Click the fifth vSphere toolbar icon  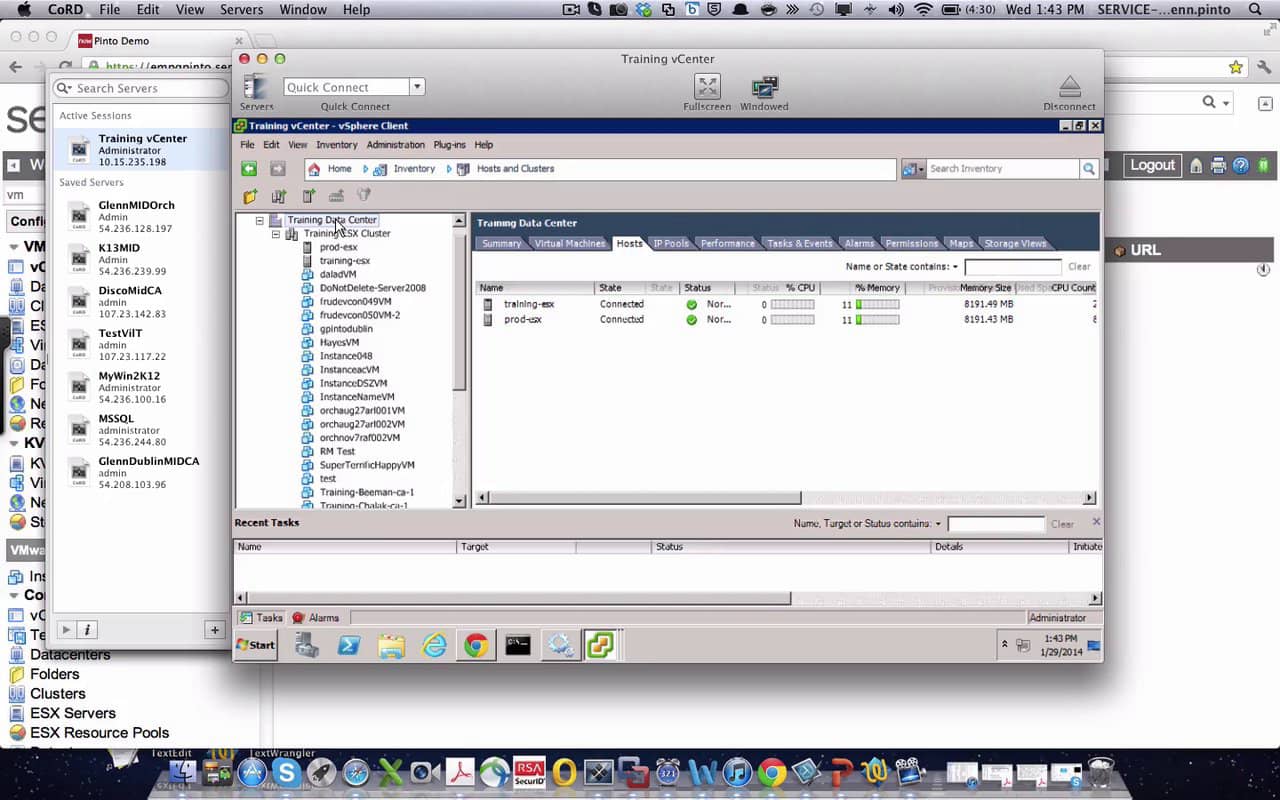click(x=364, y=196)
